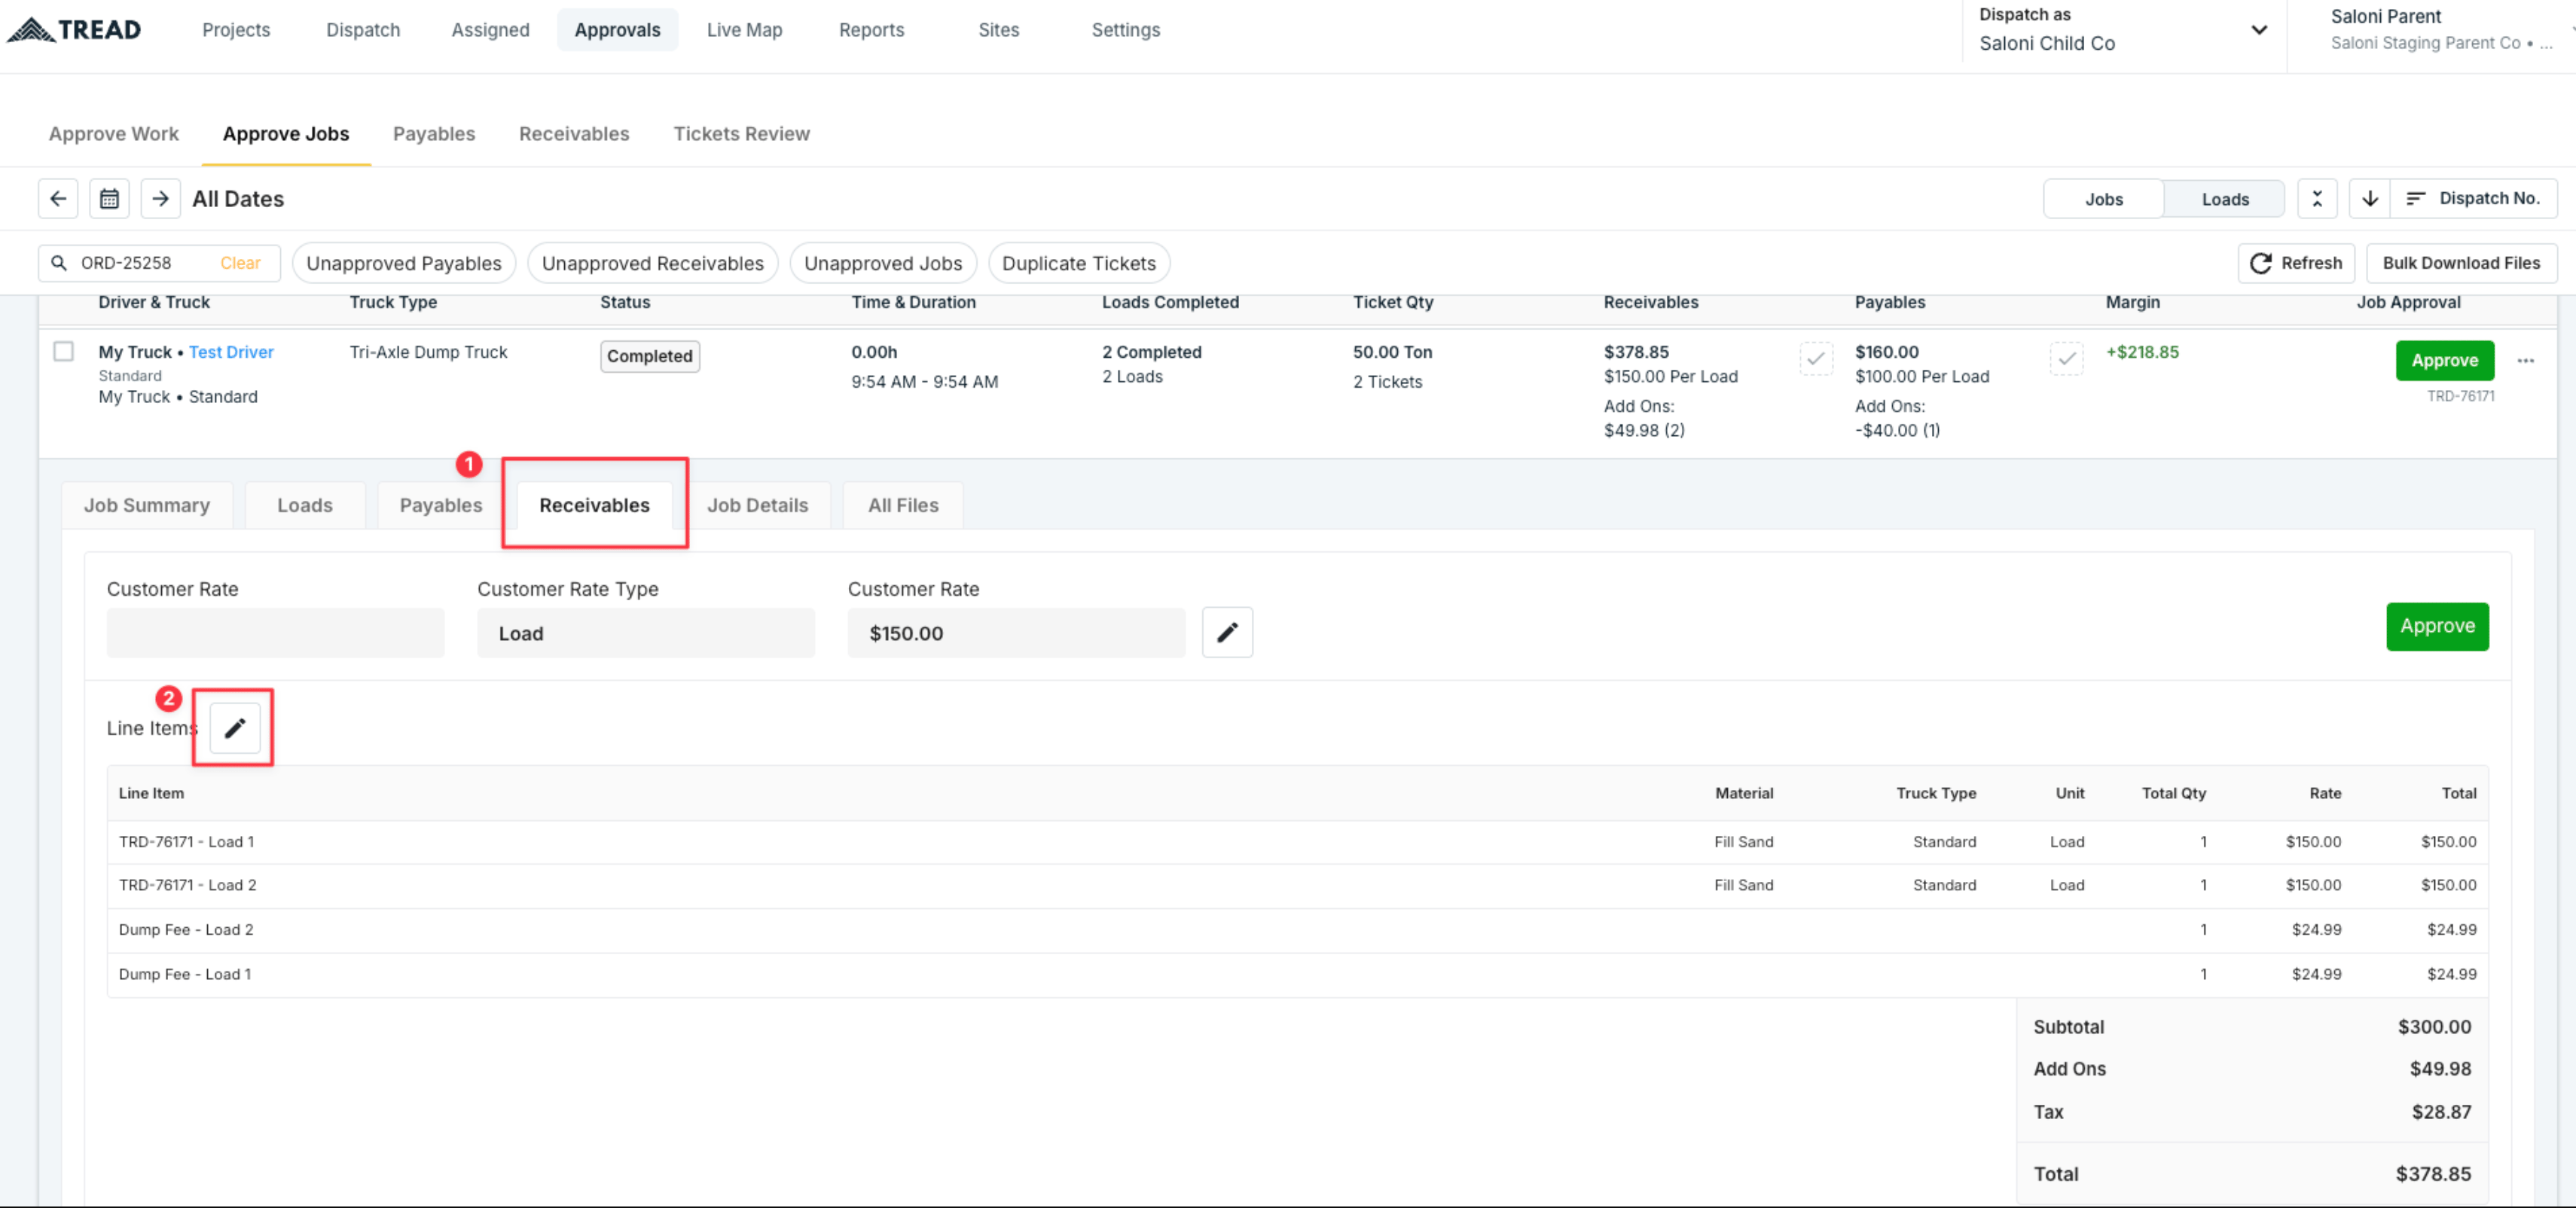This screenshot has height=1208, width=2576.
Task: Switch to Approve Work tab
Action: tap(114, 134)
